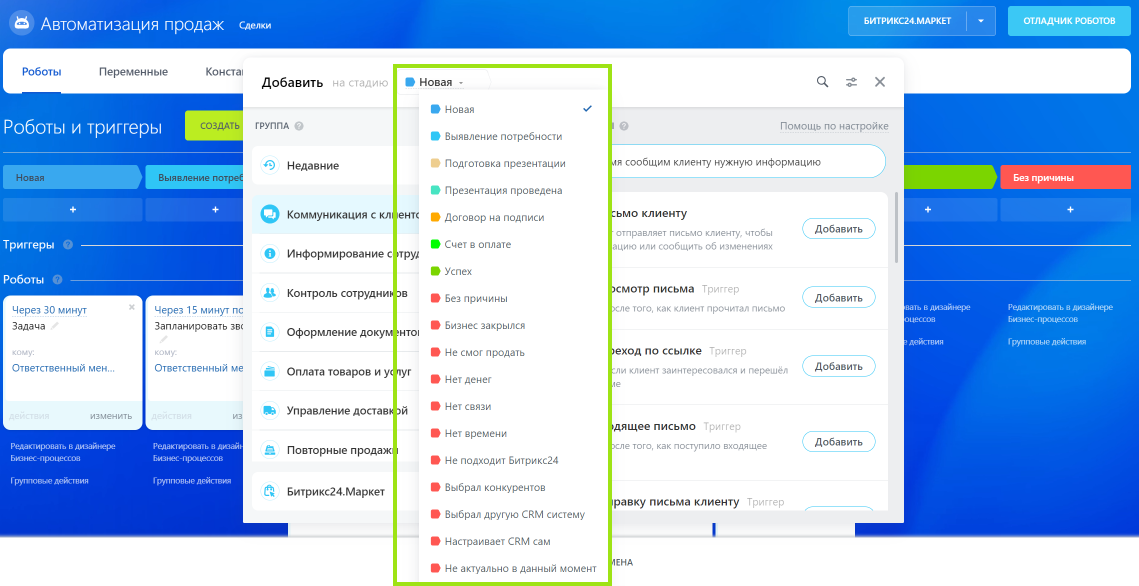
Task: Open filter settings icon in Add dialog
Action: point(851,82)
